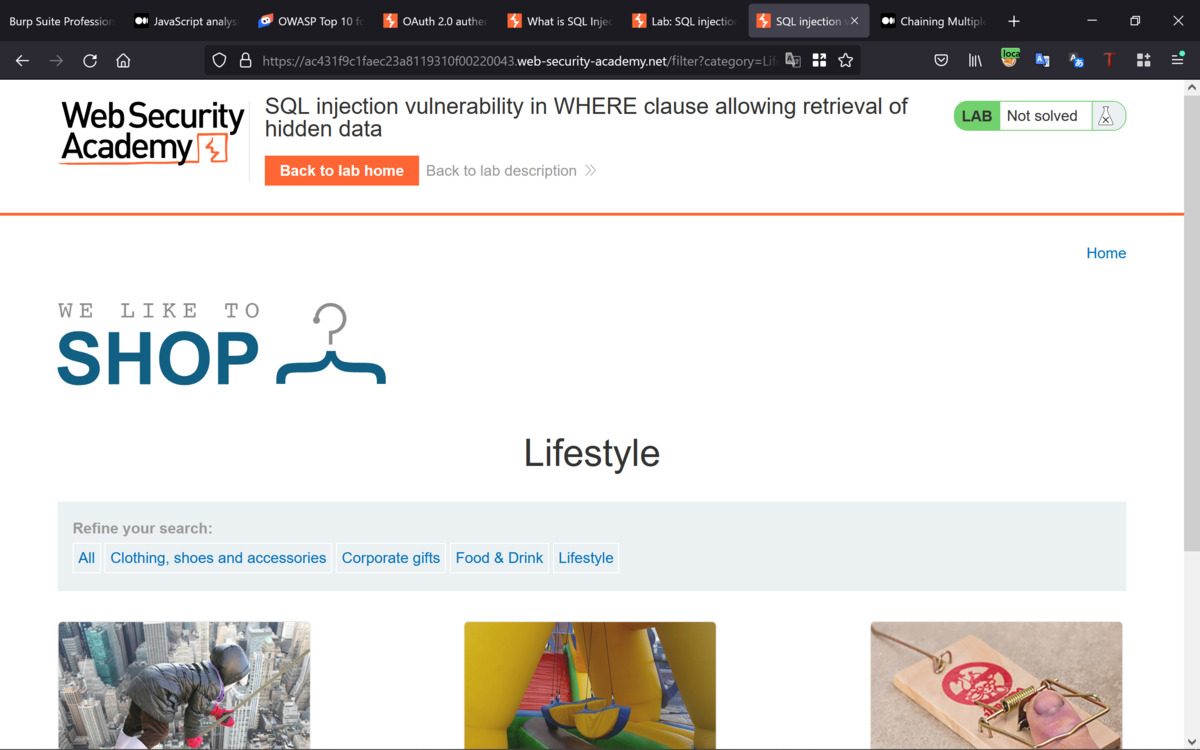Click the 'loca' proxy extension icon
1200x750 pixels.
[x=1009, y=59]
